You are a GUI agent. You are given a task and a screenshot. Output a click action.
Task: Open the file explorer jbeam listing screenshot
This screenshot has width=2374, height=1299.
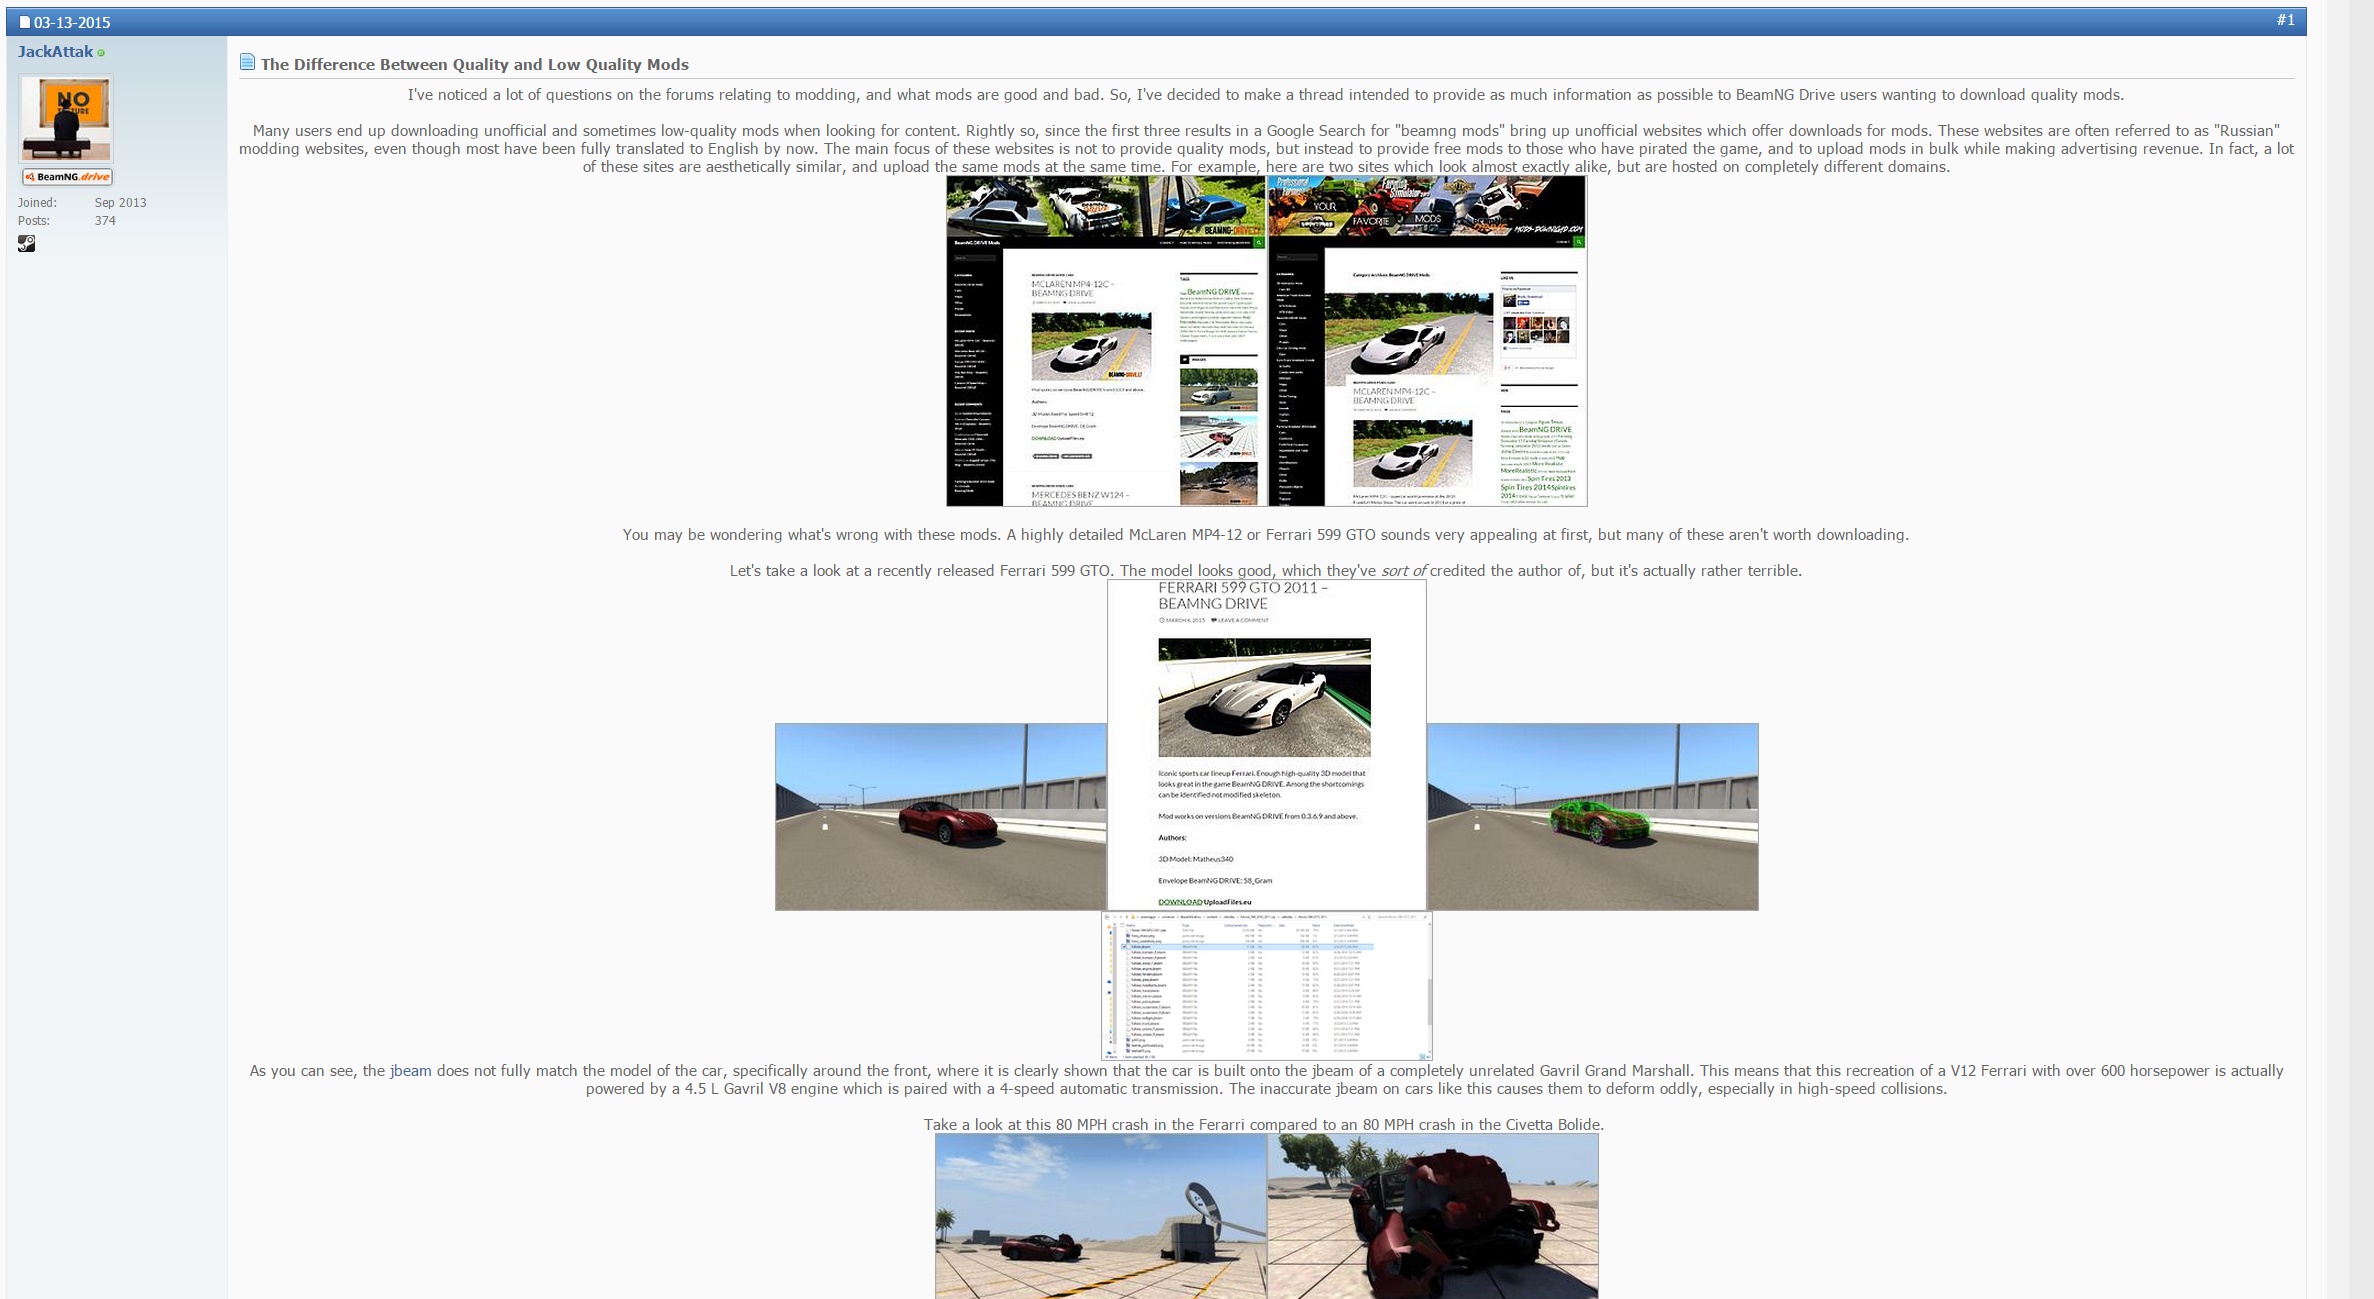(1267, 985)
